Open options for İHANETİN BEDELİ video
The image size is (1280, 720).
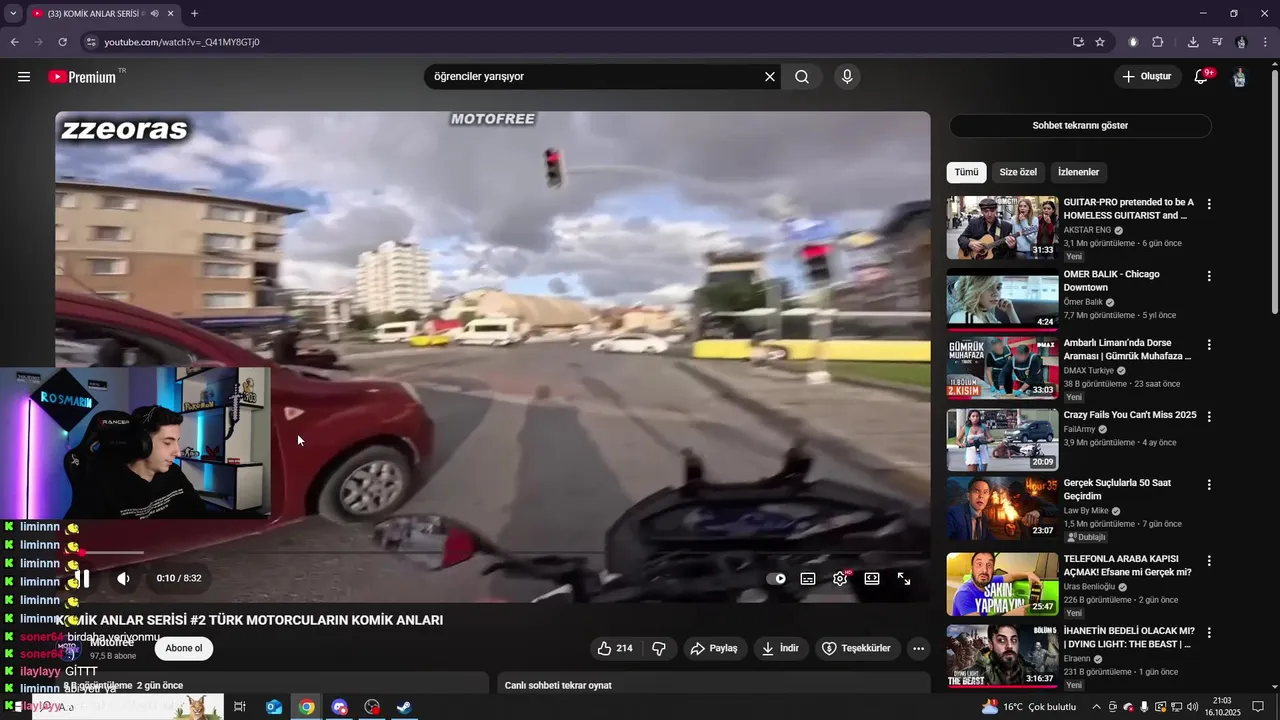click(1209, 633)
